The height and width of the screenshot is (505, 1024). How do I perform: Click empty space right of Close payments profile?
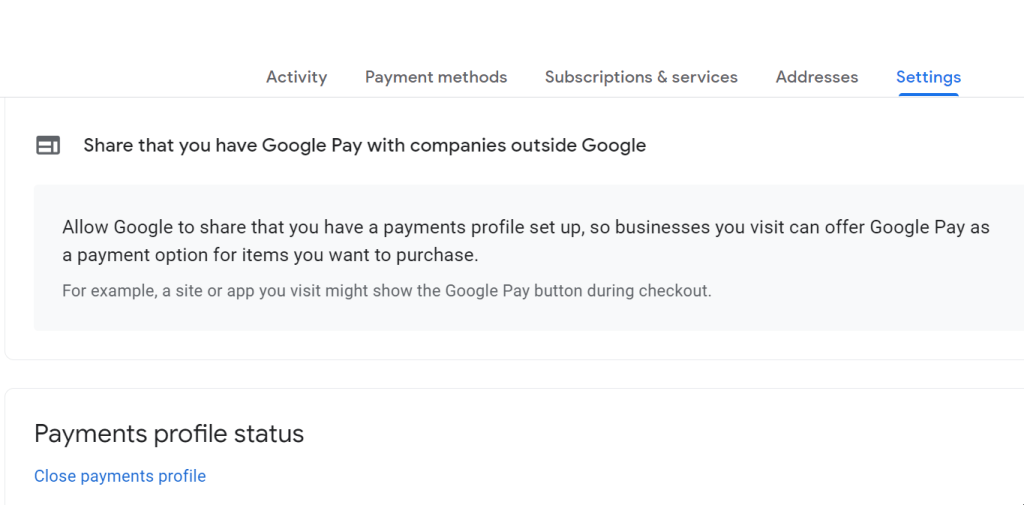(600, 476)
